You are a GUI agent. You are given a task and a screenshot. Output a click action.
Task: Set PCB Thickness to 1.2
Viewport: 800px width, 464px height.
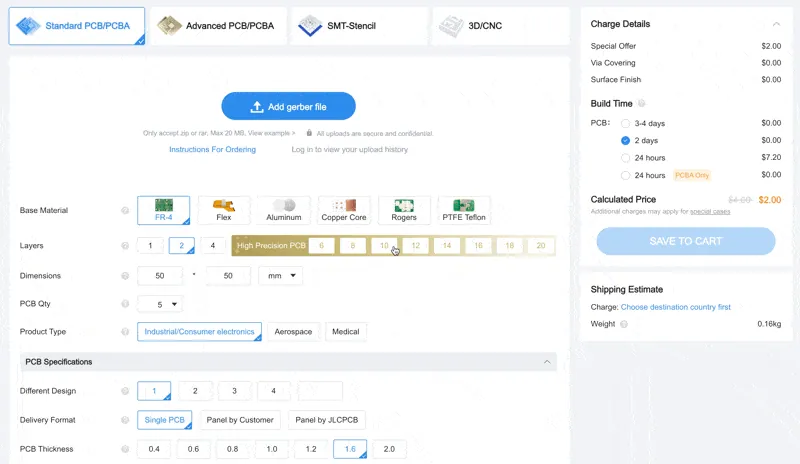(x=311, y=449)
